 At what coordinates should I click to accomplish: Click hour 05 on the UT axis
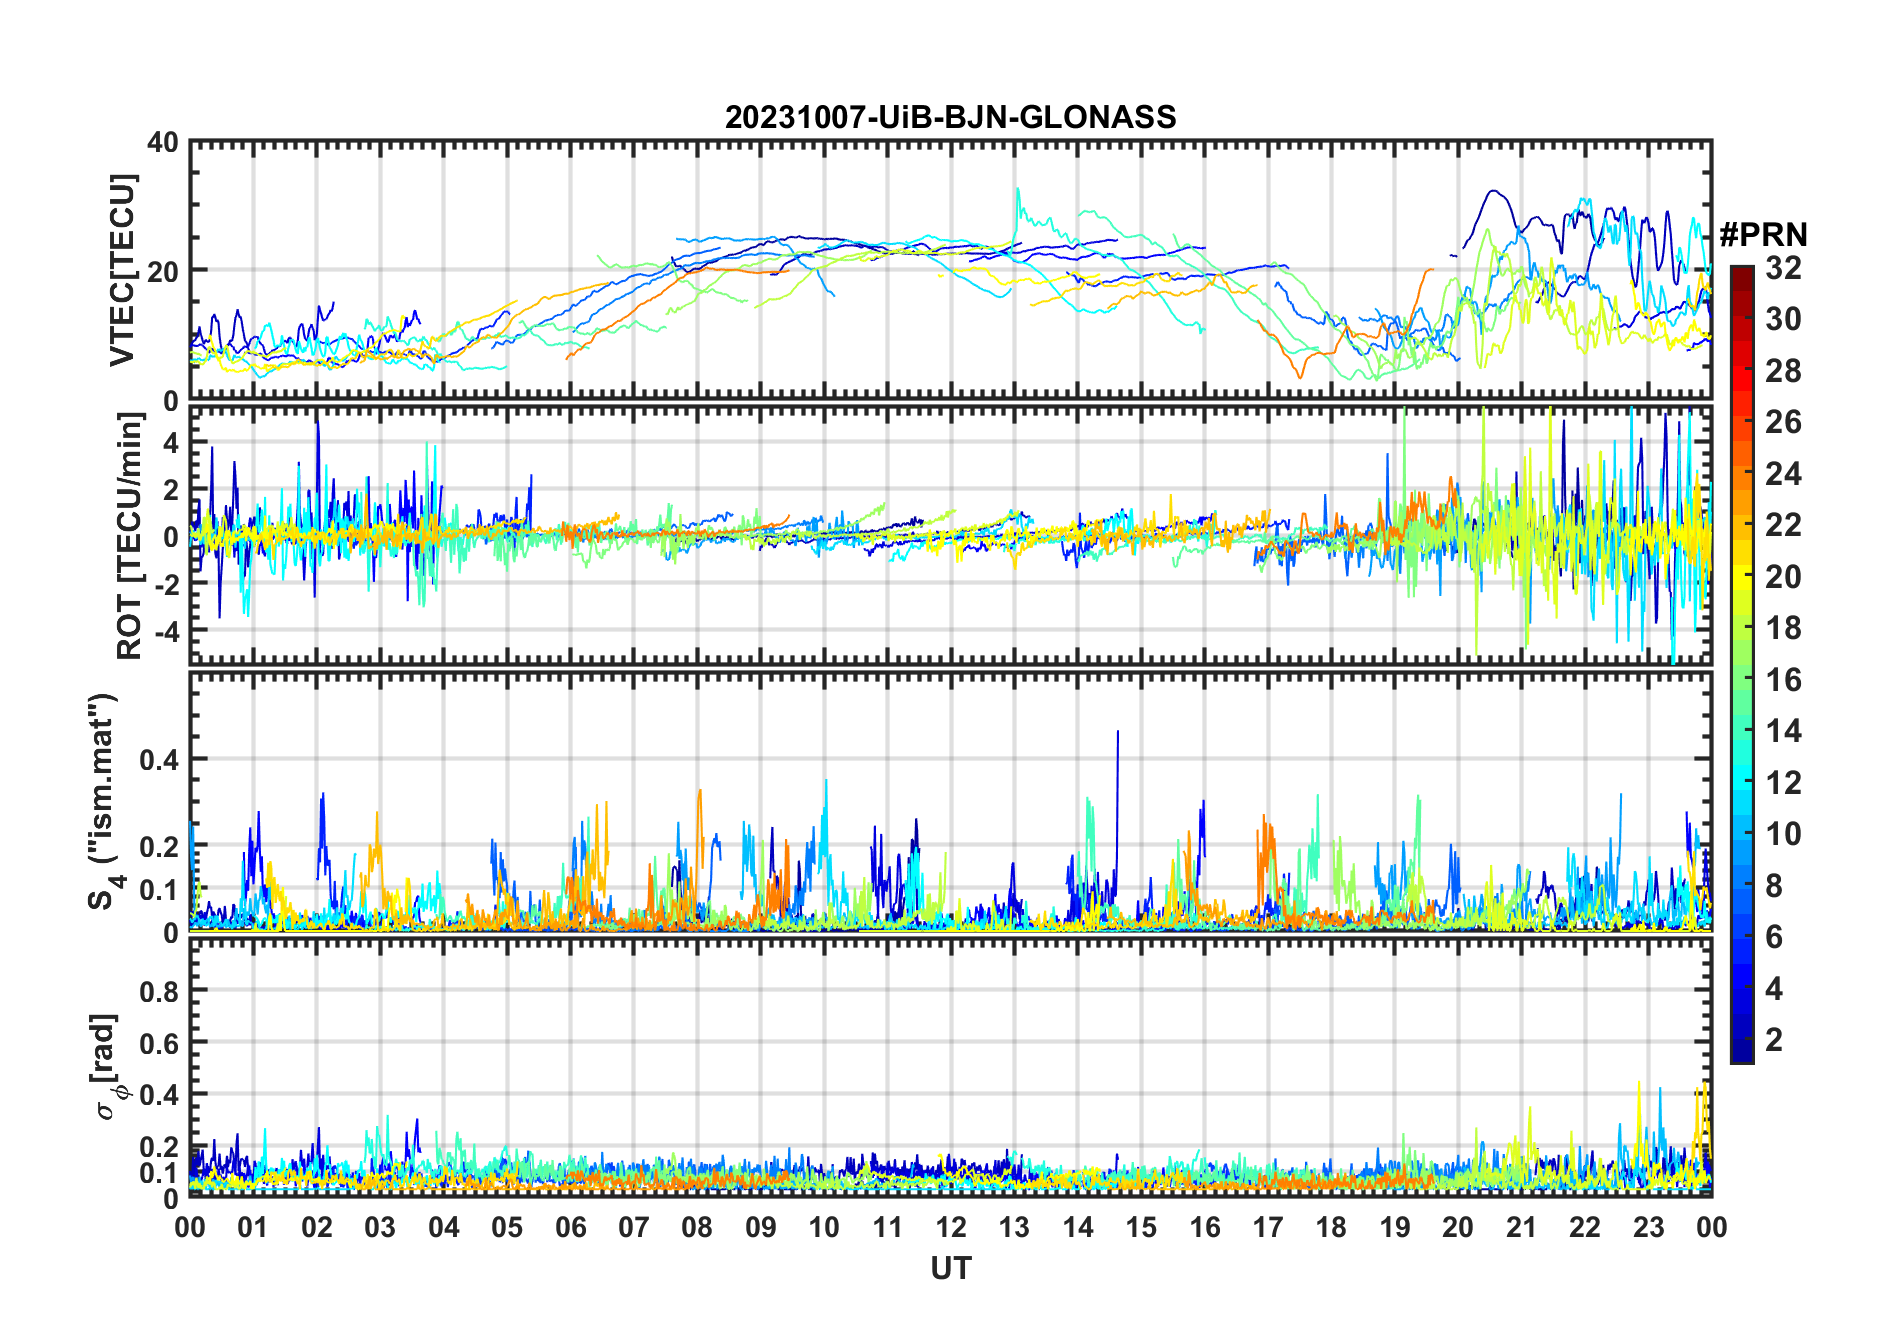point(507,1227)
